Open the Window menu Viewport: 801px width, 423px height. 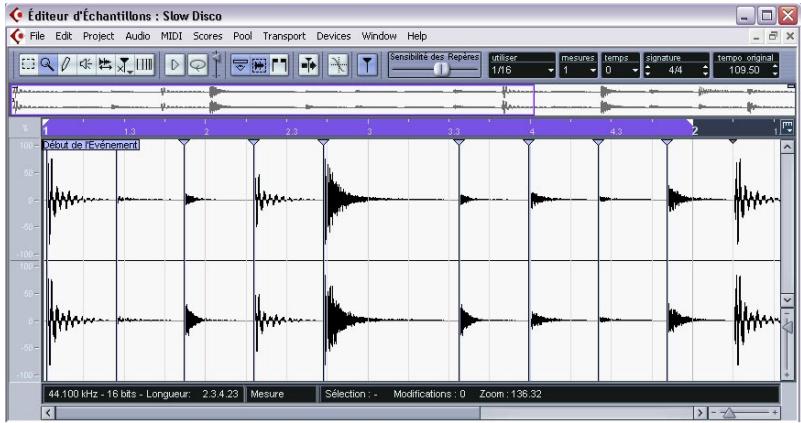click(379, 36)
